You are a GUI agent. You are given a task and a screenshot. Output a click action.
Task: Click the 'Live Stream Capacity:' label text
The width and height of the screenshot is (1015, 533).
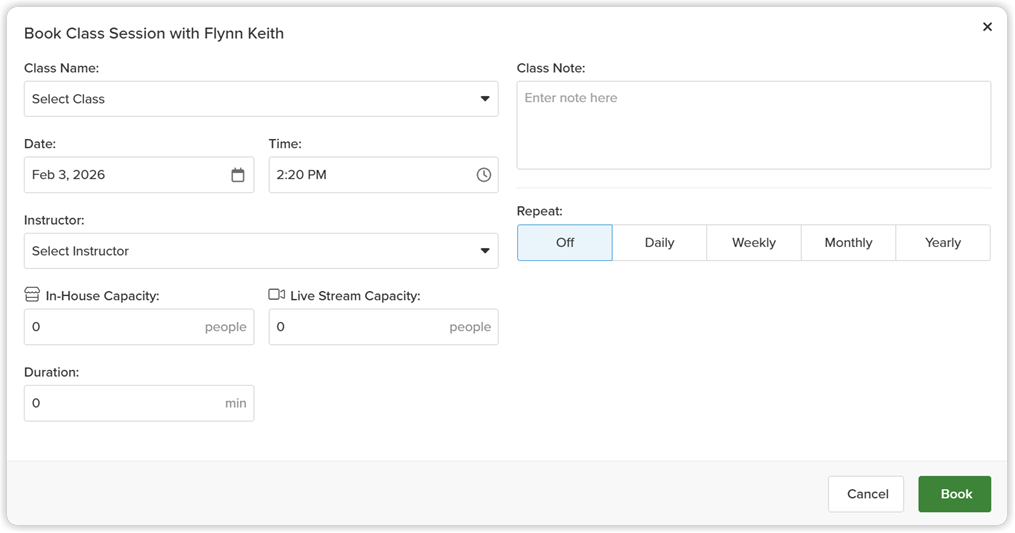tap(355, 296)
